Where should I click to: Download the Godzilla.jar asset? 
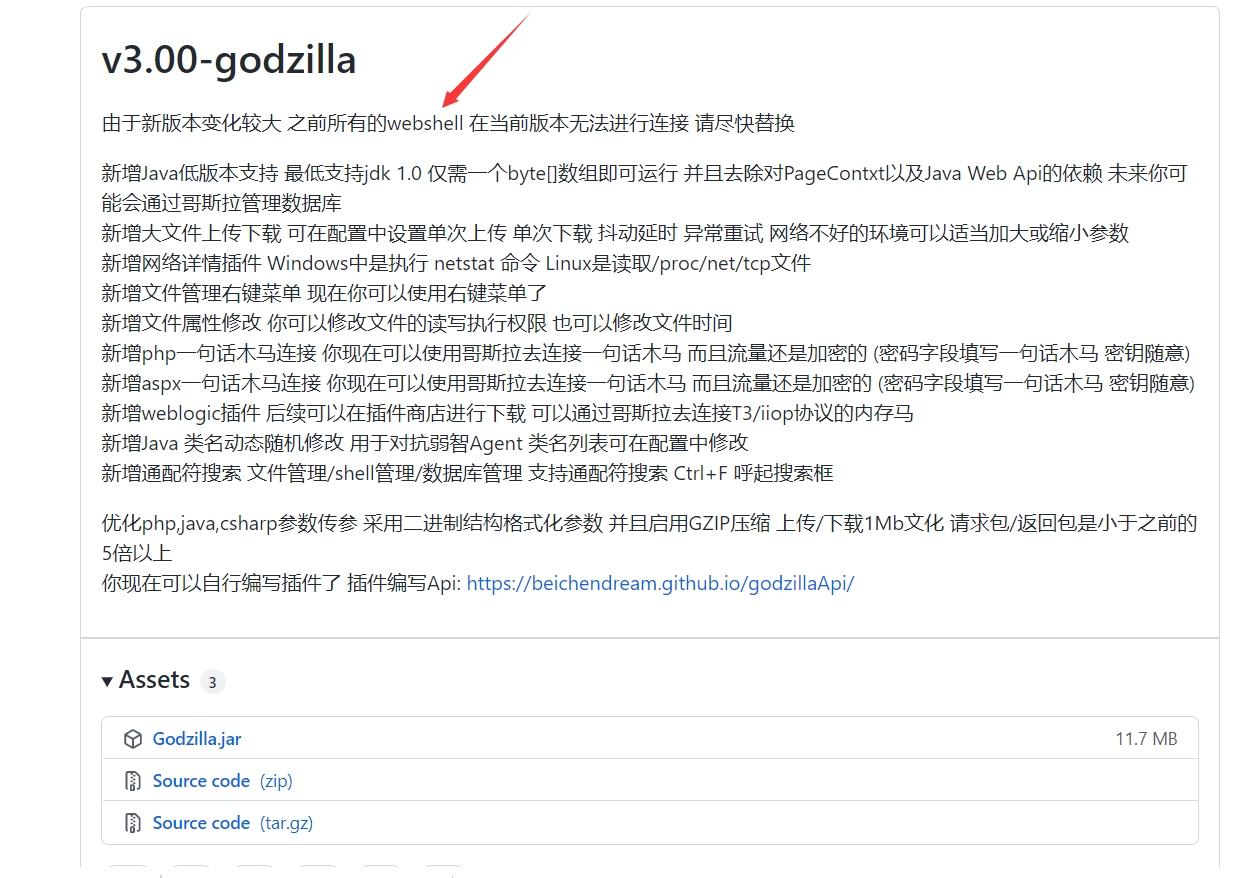(197, 739)
